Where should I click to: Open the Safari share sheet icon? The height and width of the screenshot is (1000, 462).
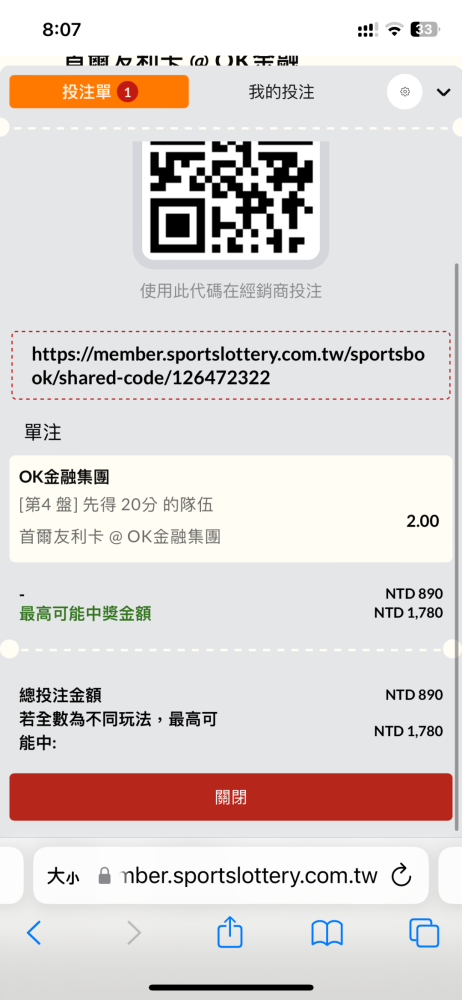[x=230, y=931]
